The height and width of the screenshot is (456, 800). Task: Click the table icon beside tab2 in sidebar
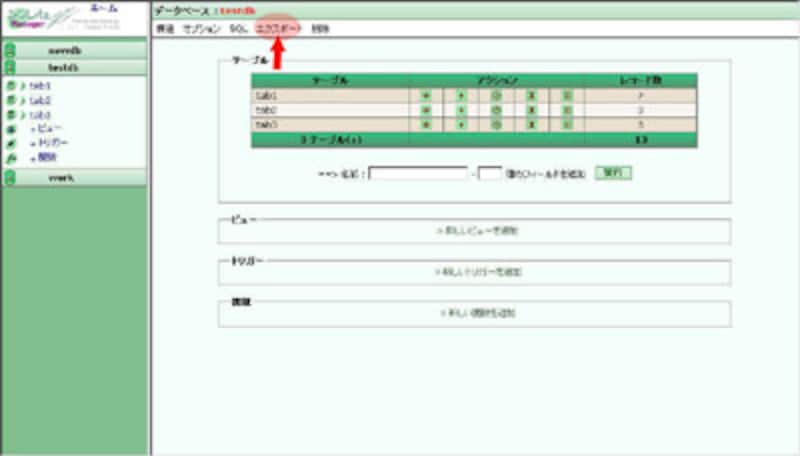tap(11, 100)
